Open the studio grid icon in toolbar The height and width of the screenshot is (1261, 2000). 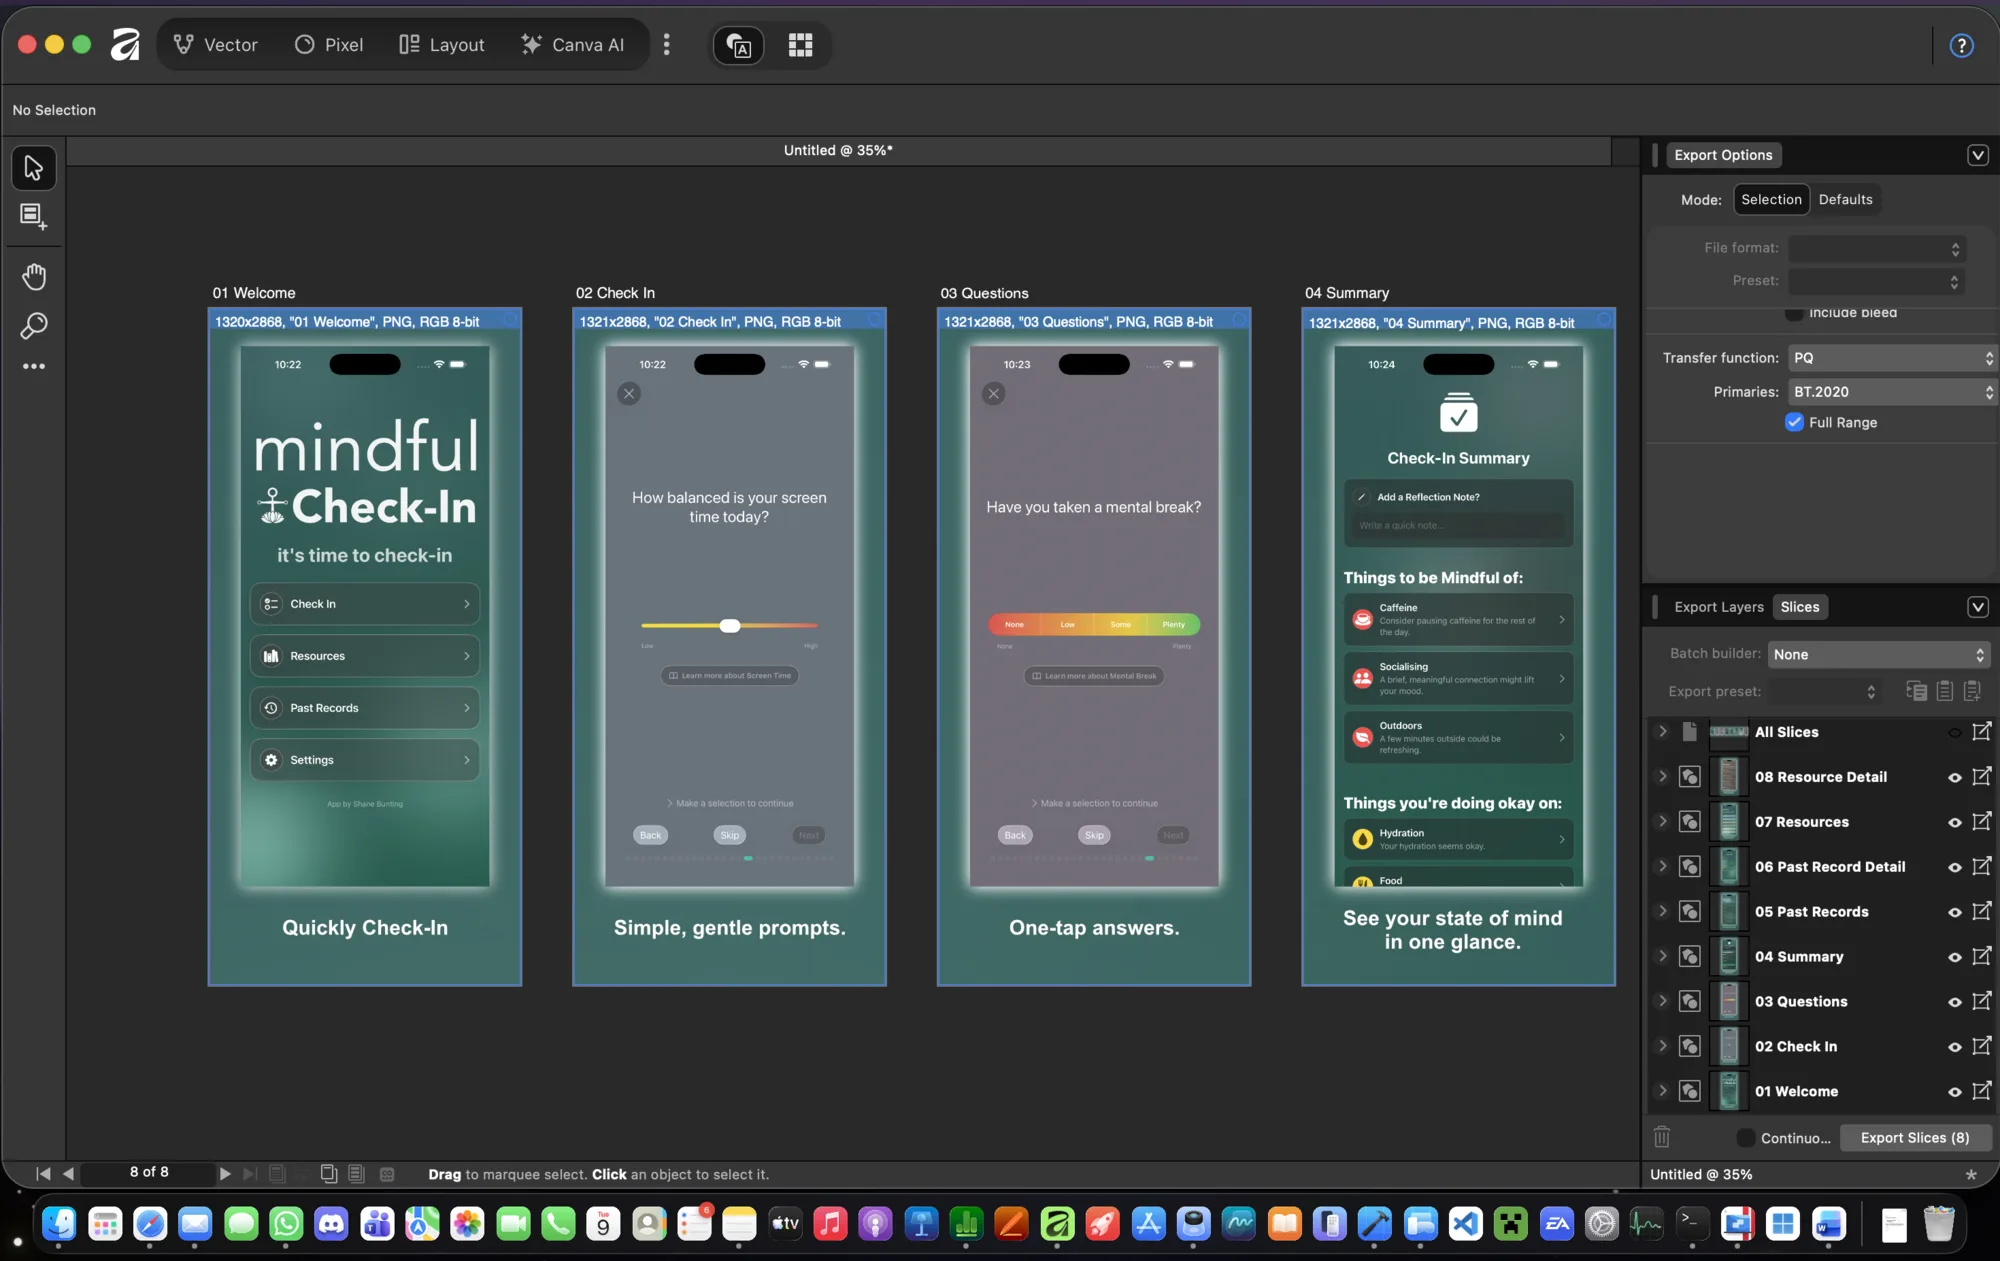pos(800,45)
